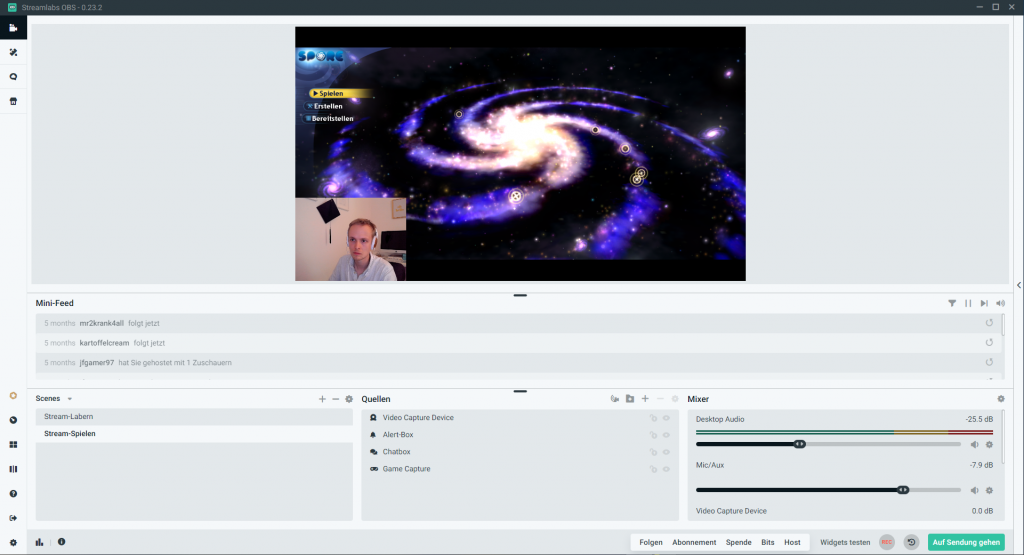The image size is (1024, 555).
Task: Test the Folgen widget alert
Action: [x=650, y=542]
